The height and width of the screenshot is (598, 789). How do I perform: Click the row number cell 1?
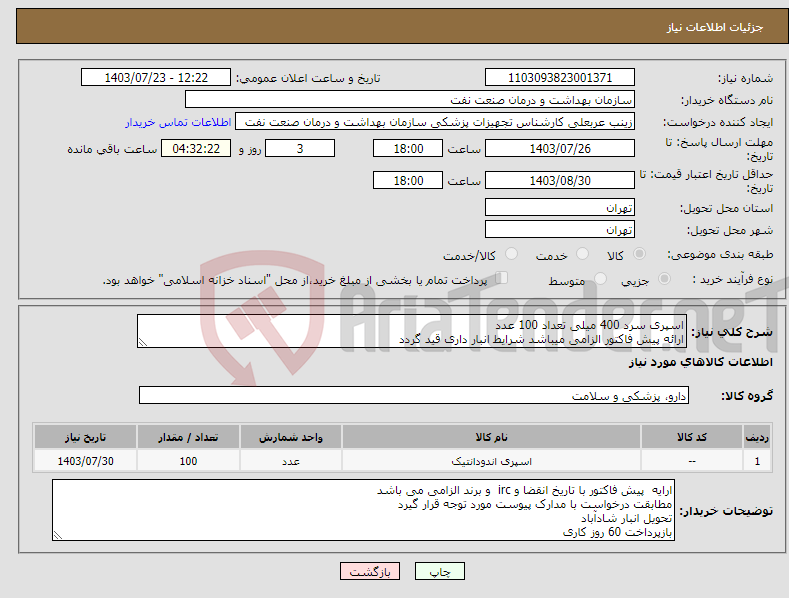coord(757,461)
